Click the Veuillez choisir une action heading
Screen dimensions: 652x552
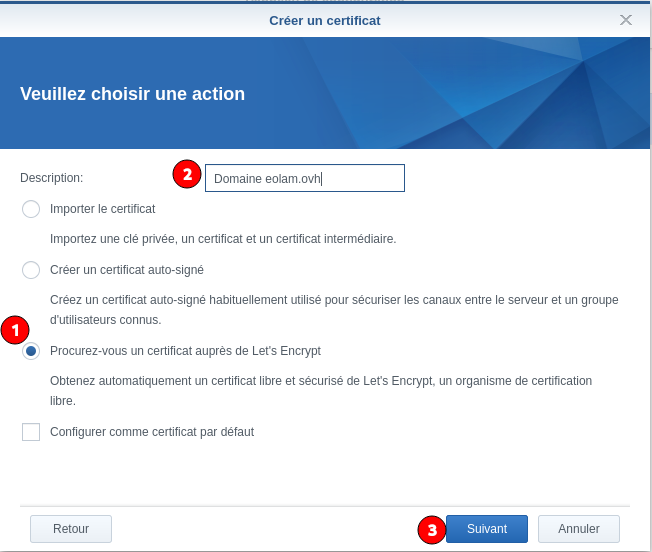point(132,94)
